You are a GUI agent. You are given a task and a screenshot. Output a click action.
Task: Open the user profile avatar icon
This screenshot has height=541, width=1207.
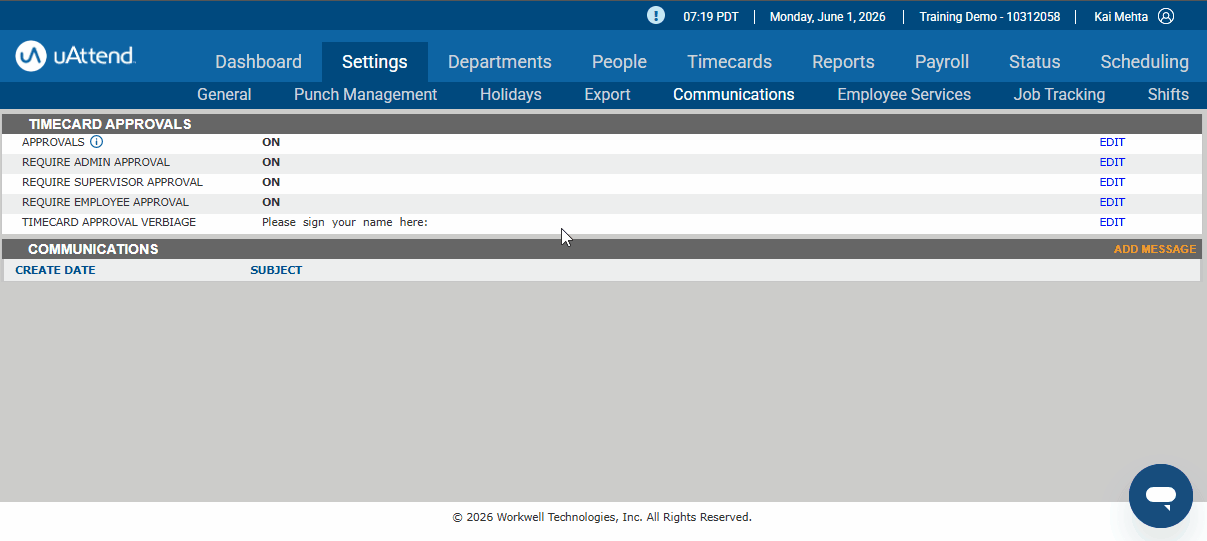[x=1166, y=16]
